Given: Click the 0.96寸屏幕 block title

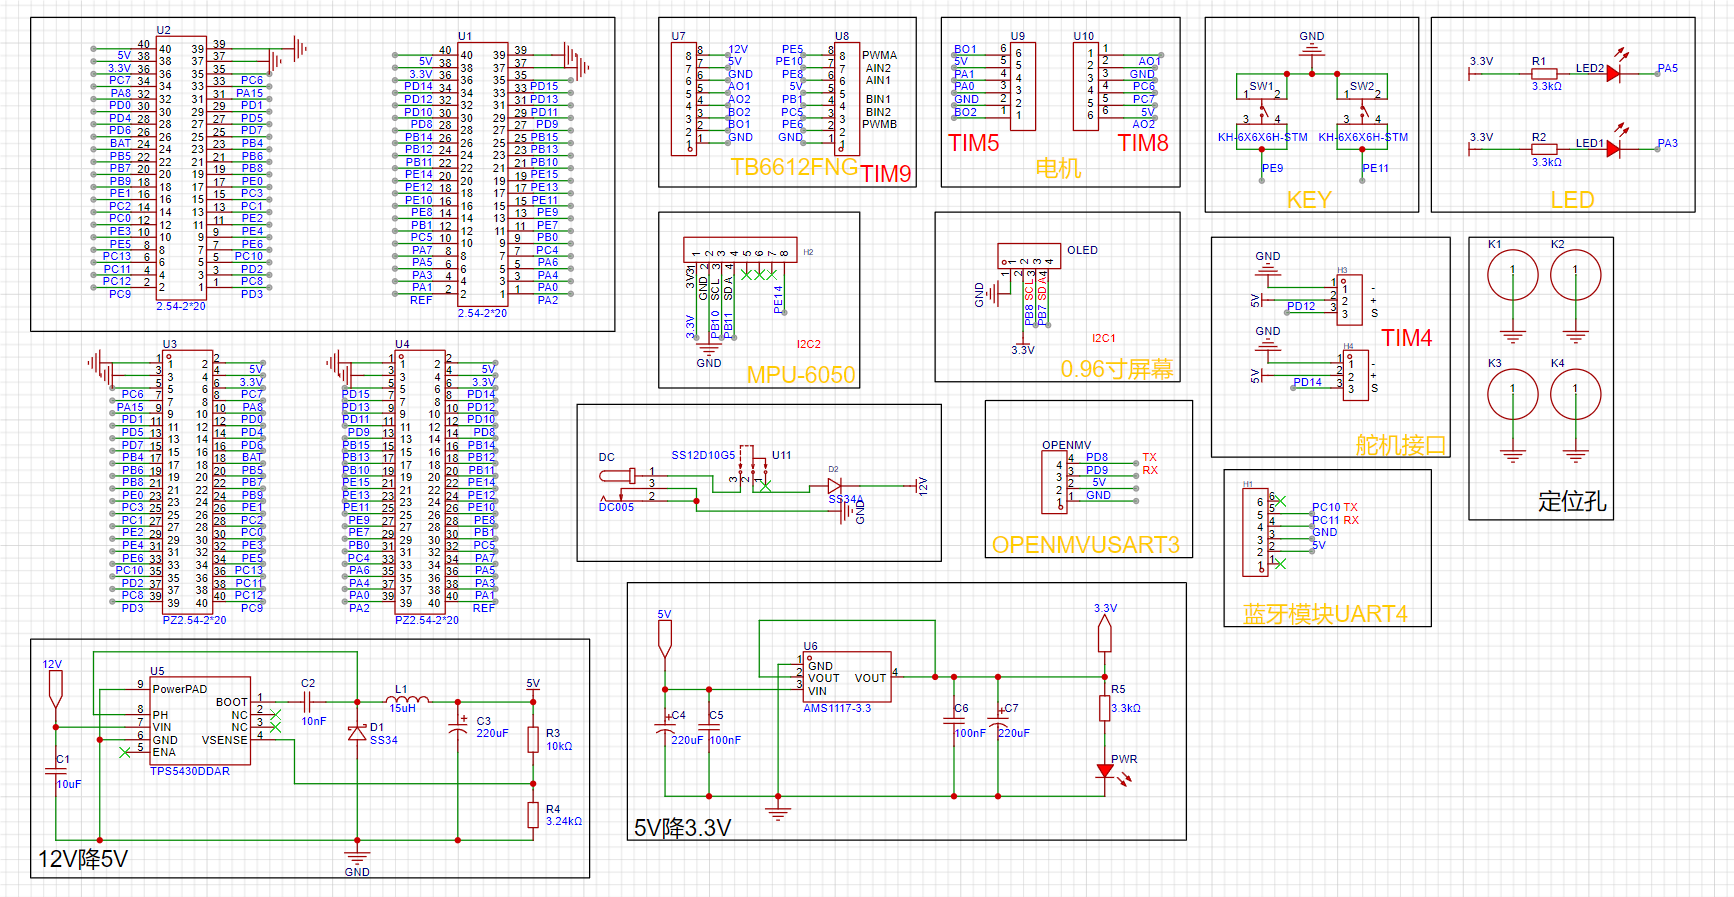Looking at the screenshot, I should (1117, 369).
